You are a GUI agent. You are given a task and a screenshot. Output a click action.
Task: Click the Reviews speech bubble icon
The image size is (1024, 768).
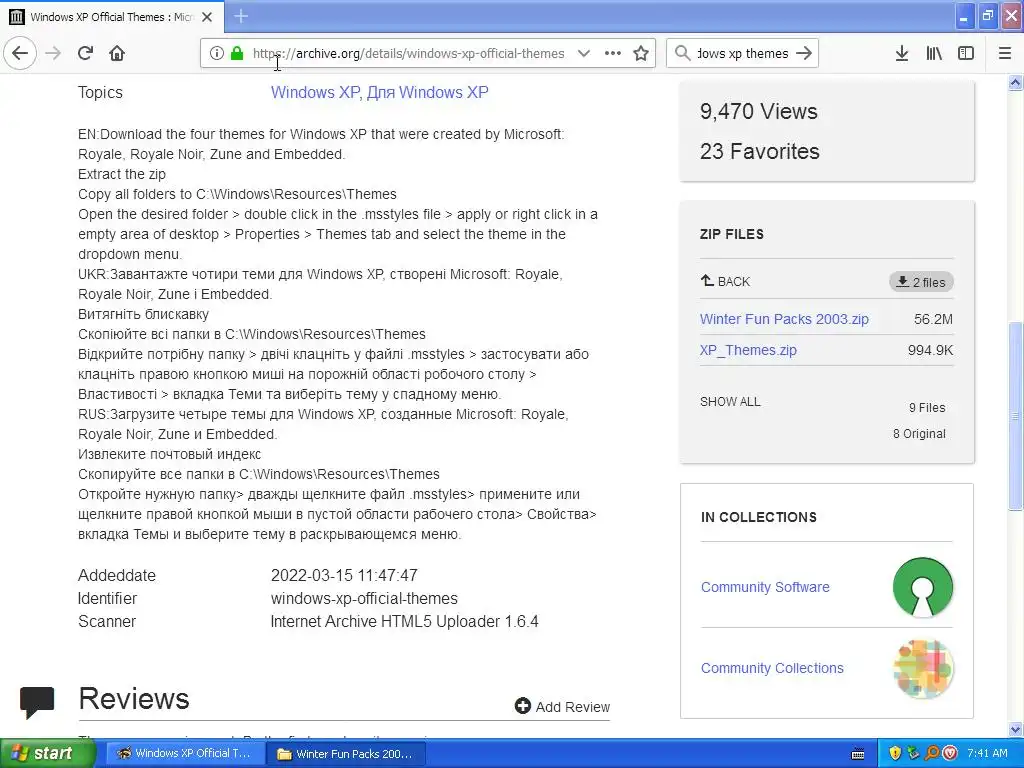point(37,702)
